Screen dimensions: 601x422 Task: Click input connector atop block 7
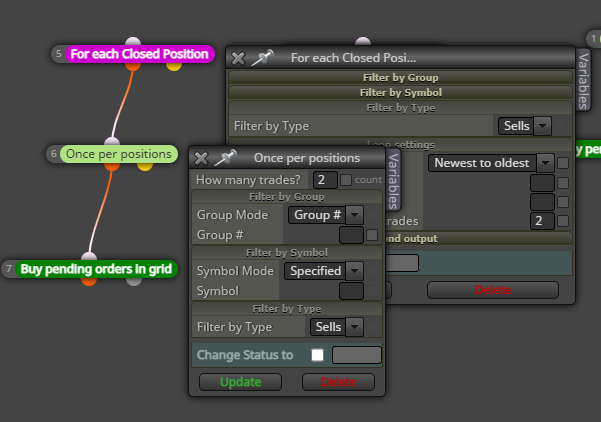click(x=89, y=256)
